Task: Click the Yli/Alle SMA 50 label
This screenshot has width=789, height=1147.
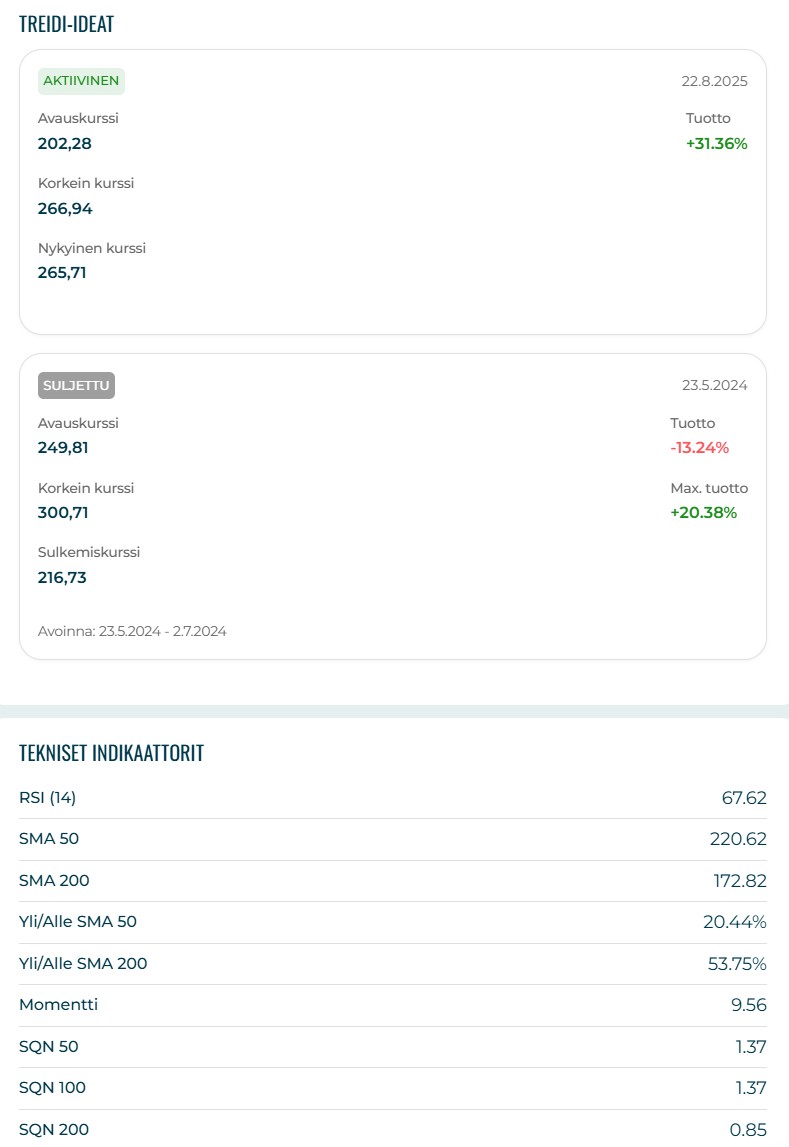Action: coord(78,922)
